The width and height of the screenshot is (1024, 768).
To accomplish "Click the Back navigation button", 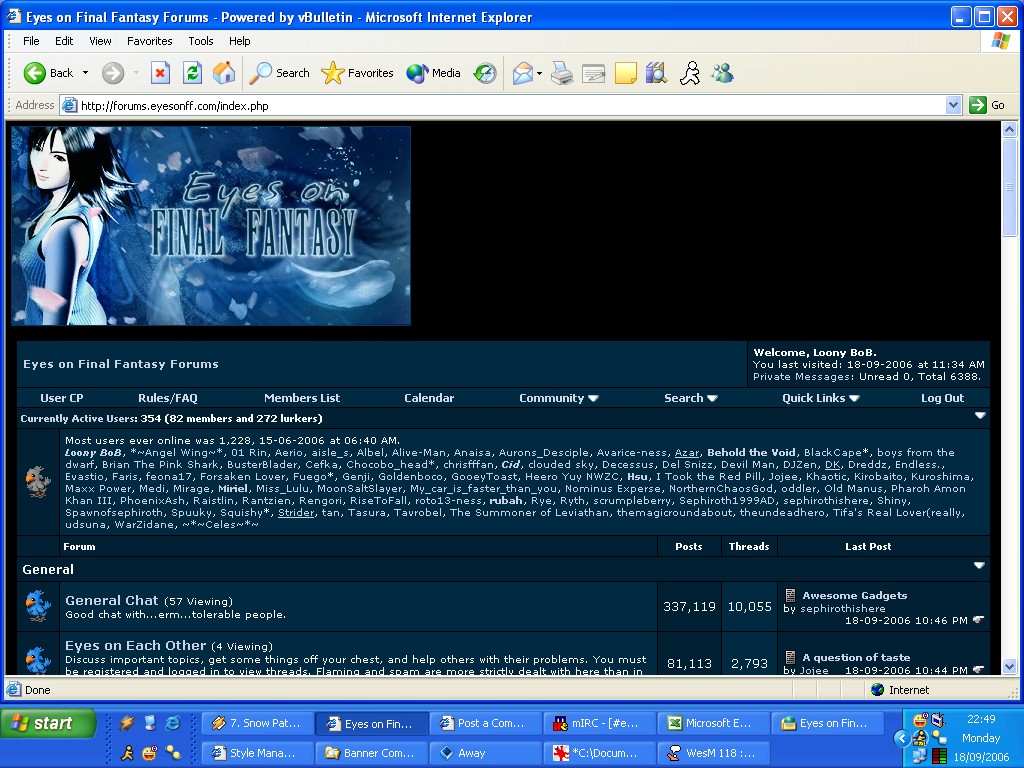I will (x=48, y=73).
